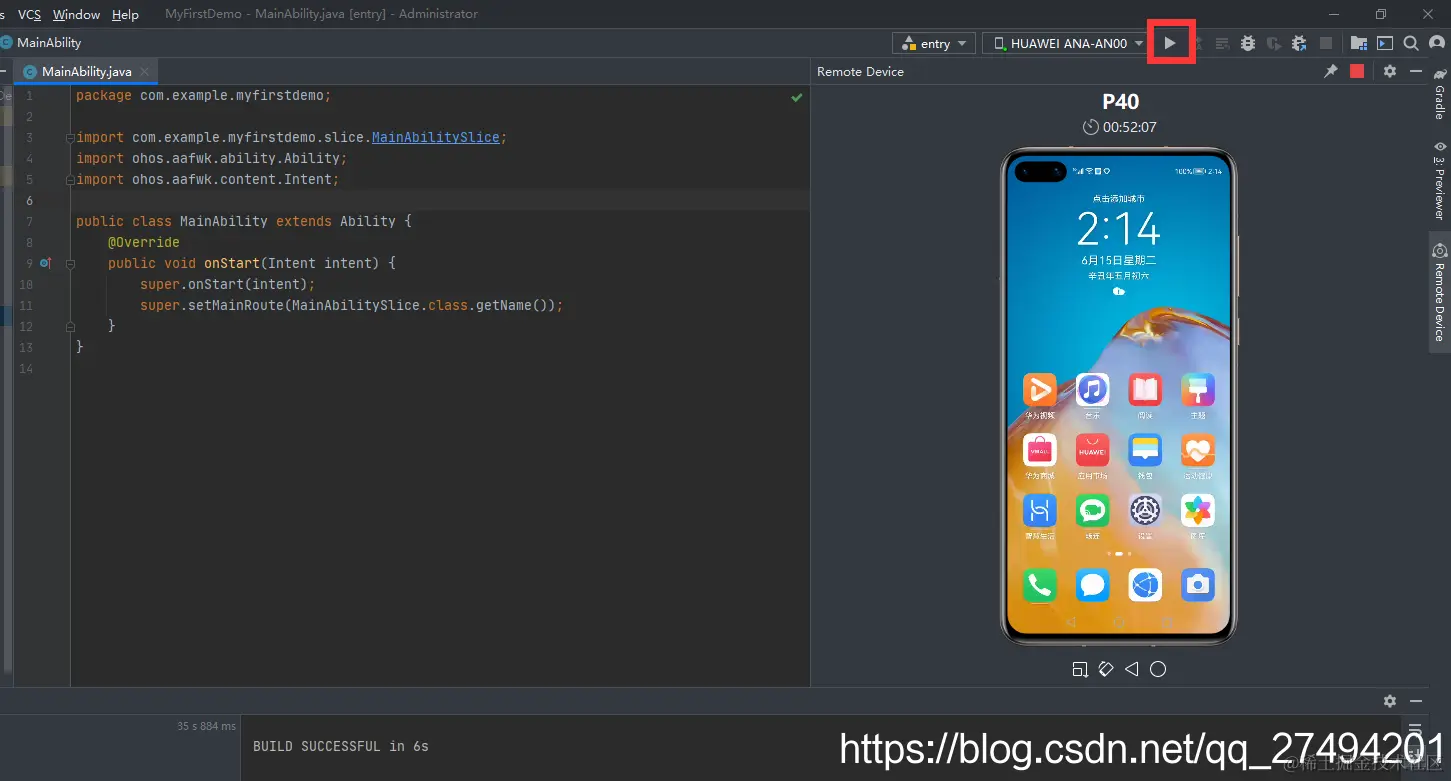Stop the remote device with red square

click(1357, 71)
